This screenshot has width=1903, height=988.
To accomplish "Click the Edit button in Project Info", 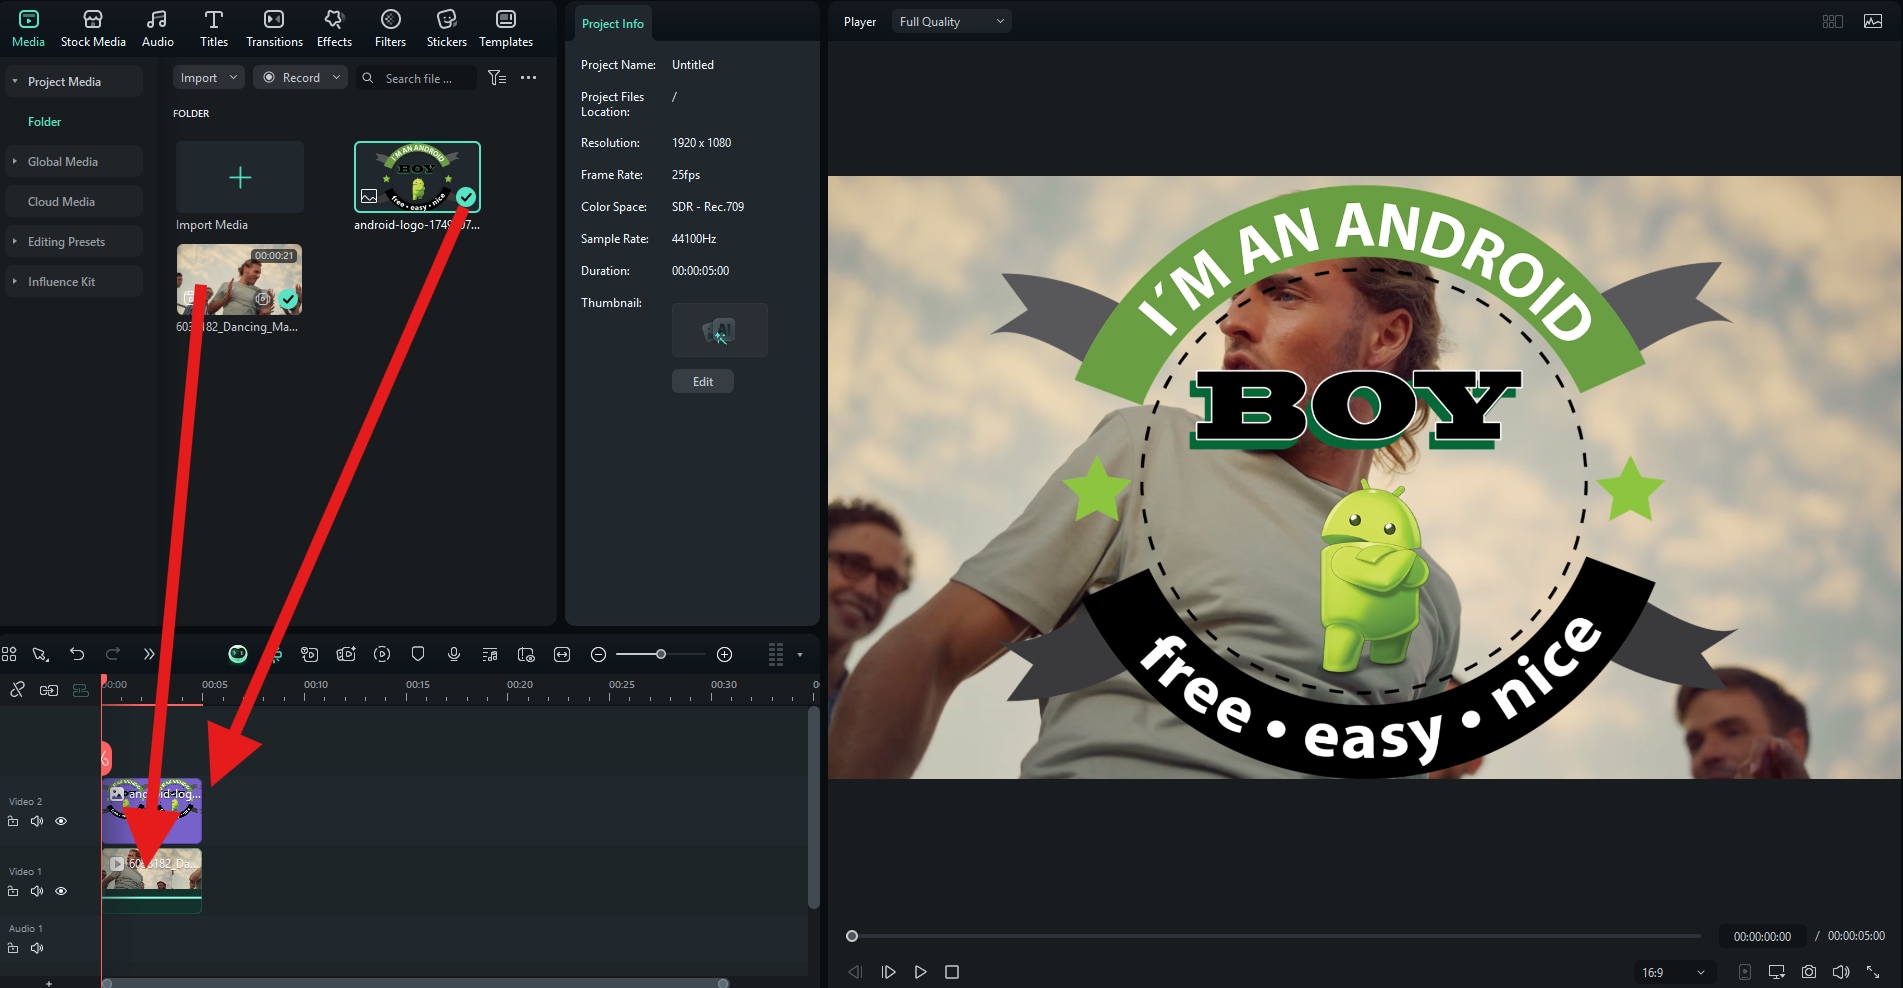I will pyautogui.click(x=703, y=381).
